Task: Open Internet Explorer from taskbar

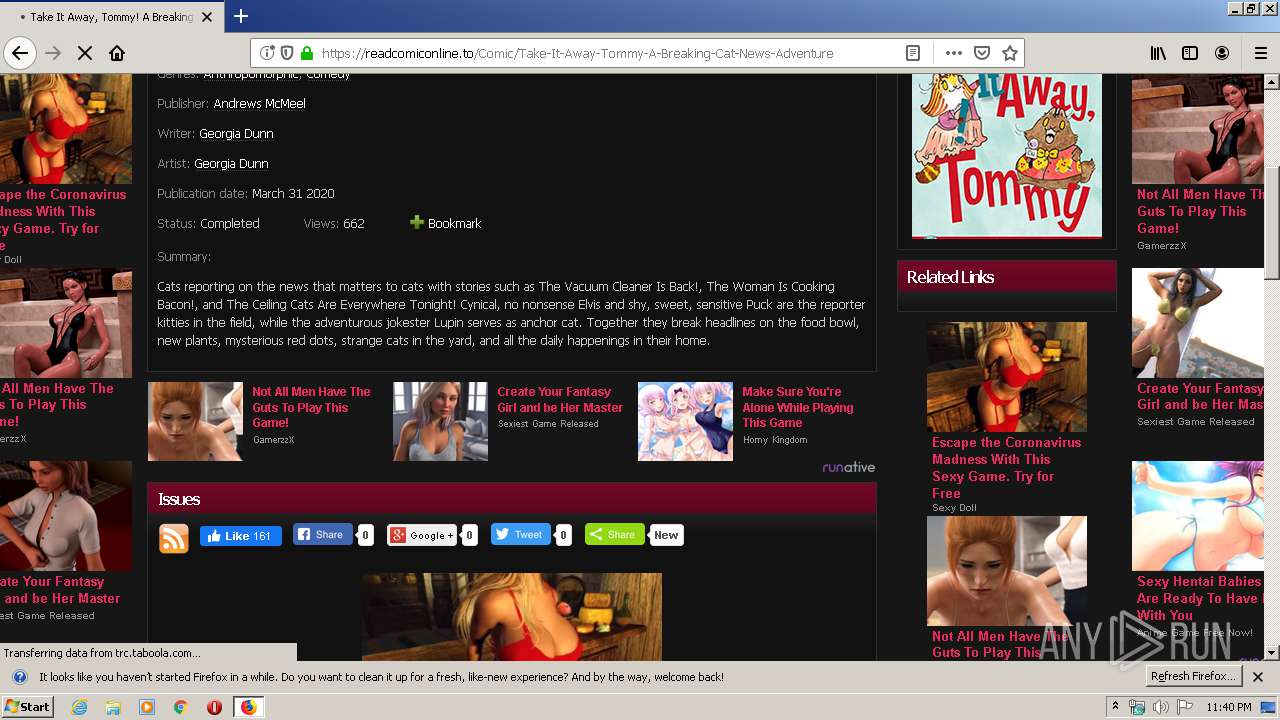Action: tap(80, 707)
